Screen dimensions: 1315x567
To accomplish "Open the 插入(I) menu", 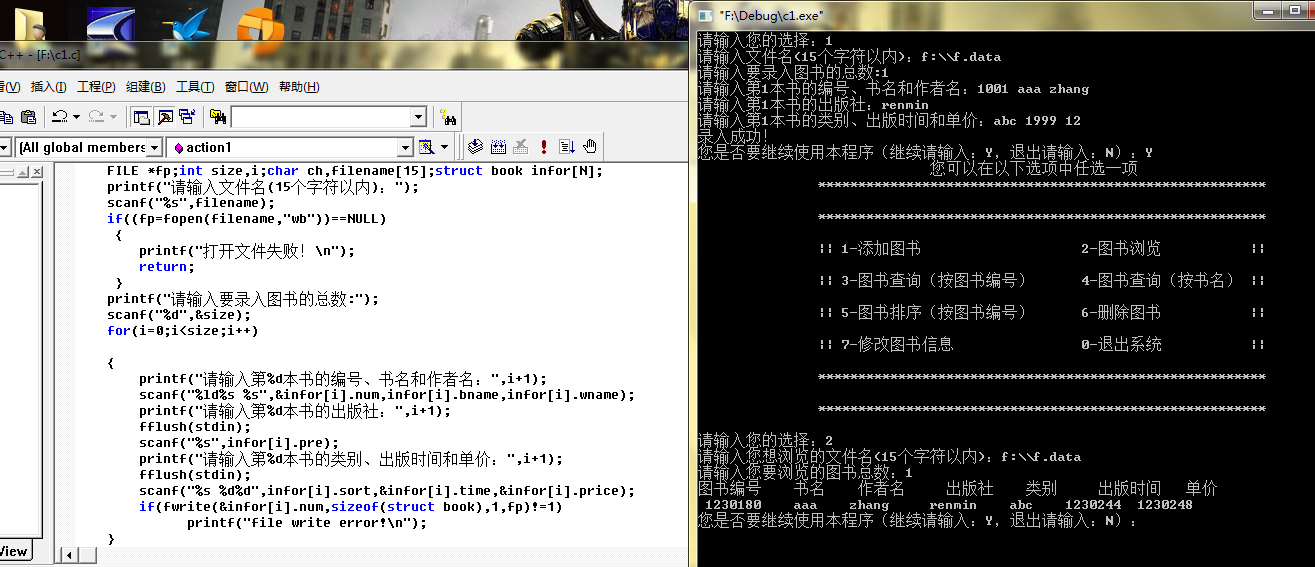I will point(48,87).
